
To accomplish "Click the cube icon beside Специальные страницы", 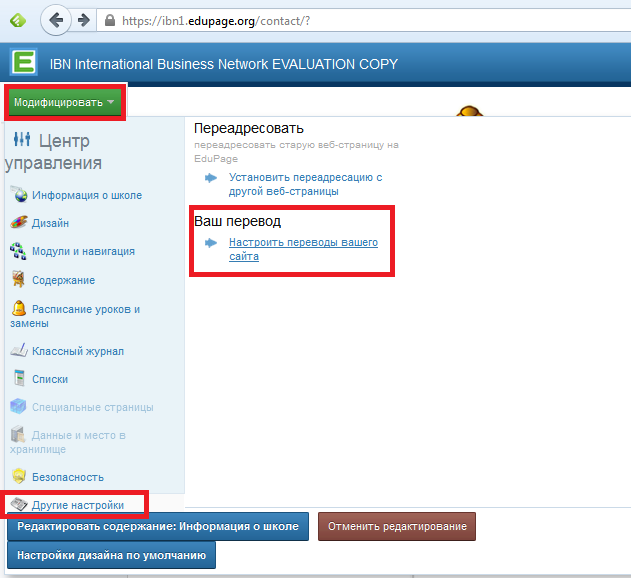I will click(18, 407).
